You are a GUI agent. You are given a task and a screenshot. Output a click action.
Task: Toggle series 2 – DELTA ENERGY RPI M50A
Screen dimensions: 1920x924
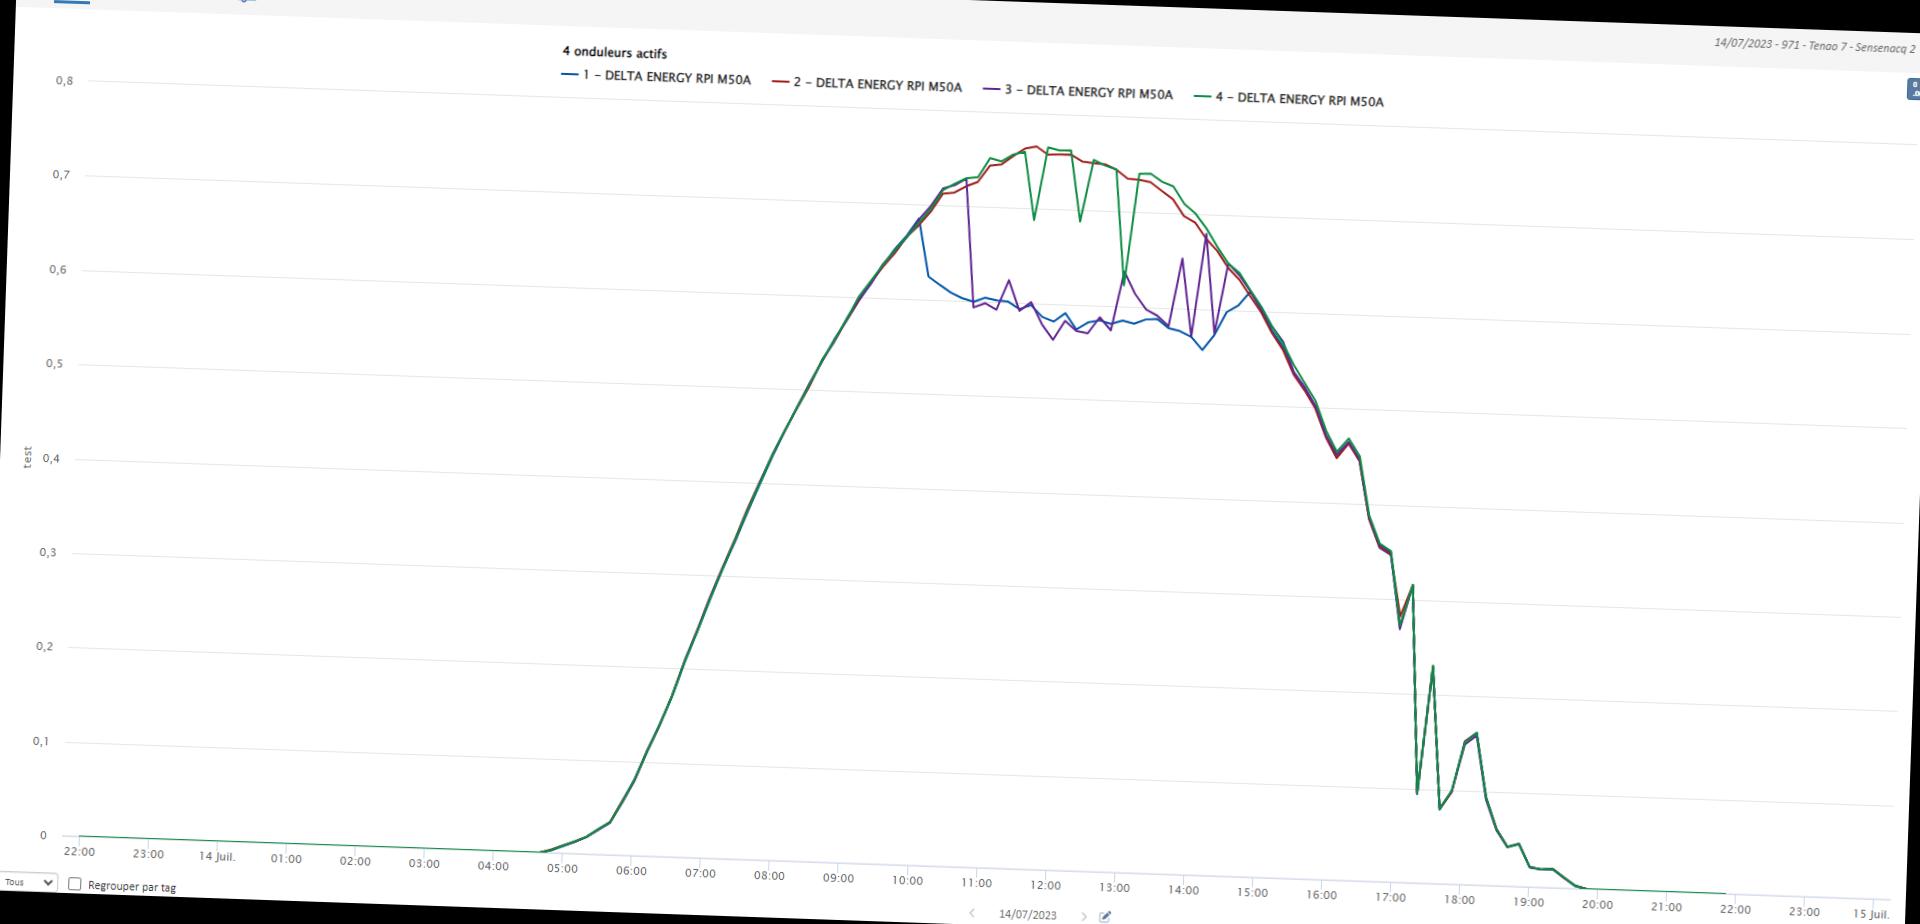(x=867, y=84)
